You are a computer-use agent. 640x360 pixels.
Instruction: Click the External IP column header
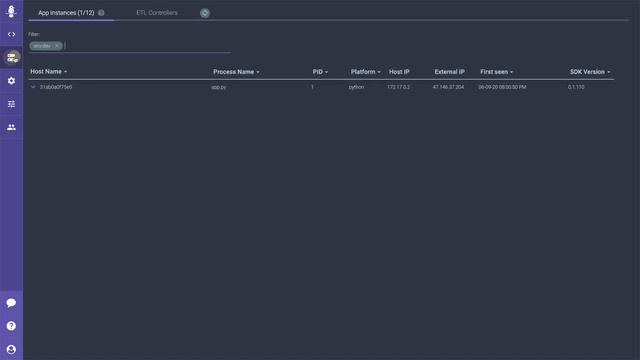pos(449,72)
